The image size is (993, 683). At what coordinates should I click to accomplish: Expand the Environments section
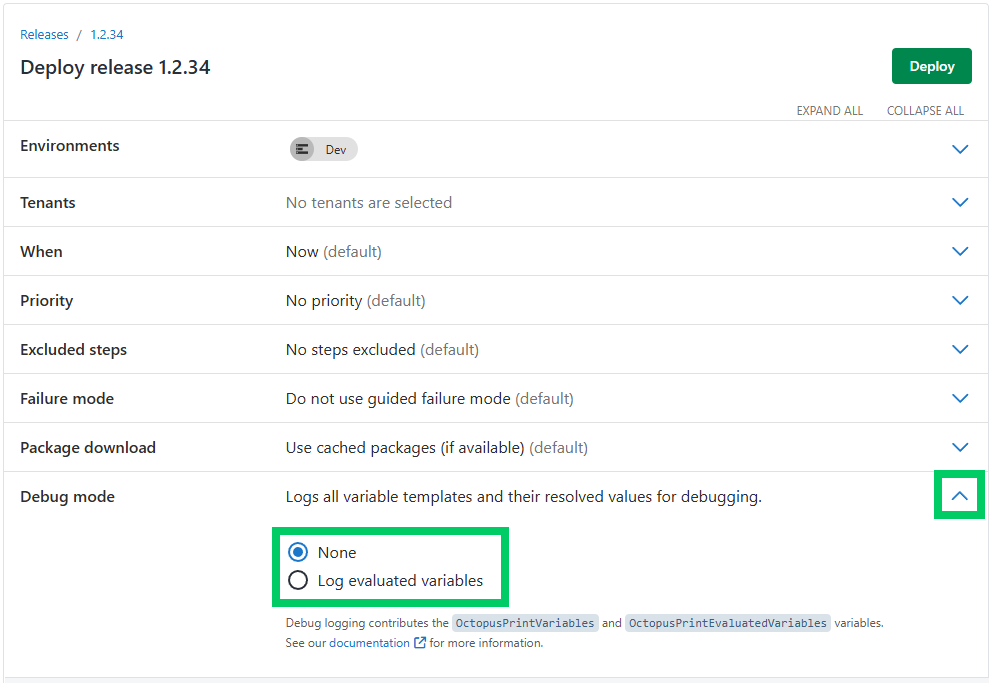[x=960, y=148]
